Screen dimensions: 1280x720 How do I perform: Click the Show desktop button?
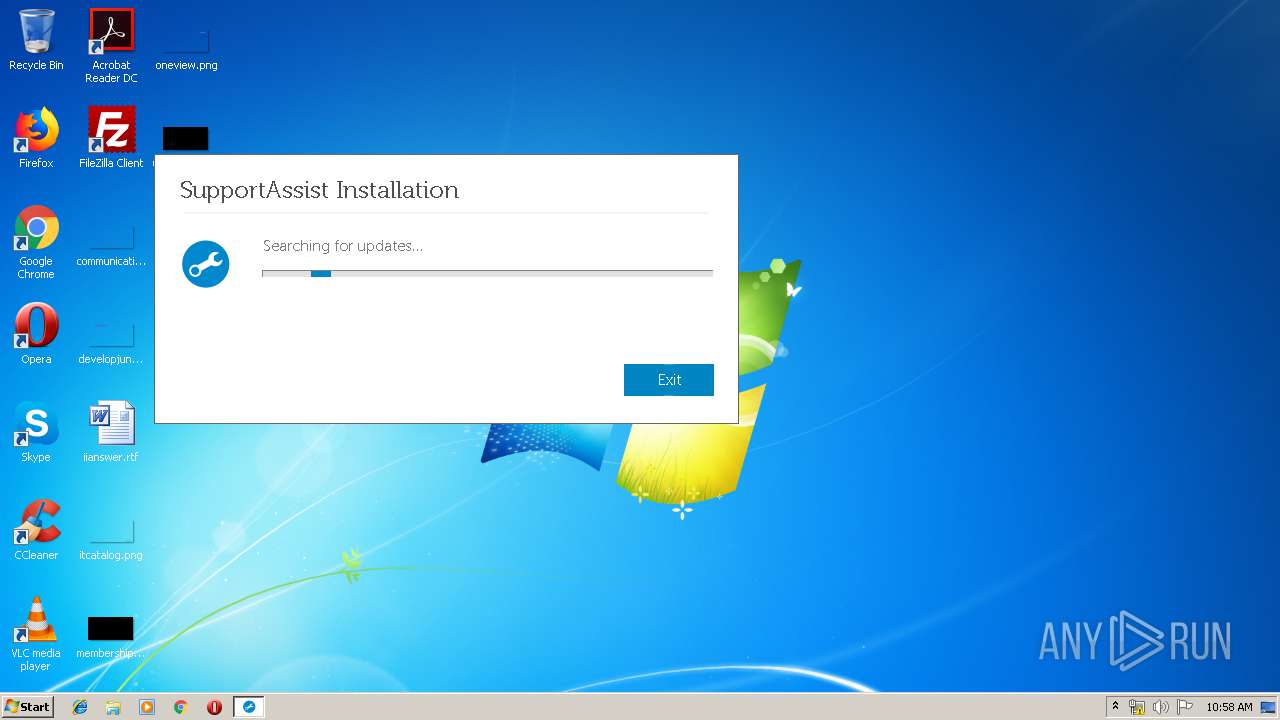(x=1270, y=707)
